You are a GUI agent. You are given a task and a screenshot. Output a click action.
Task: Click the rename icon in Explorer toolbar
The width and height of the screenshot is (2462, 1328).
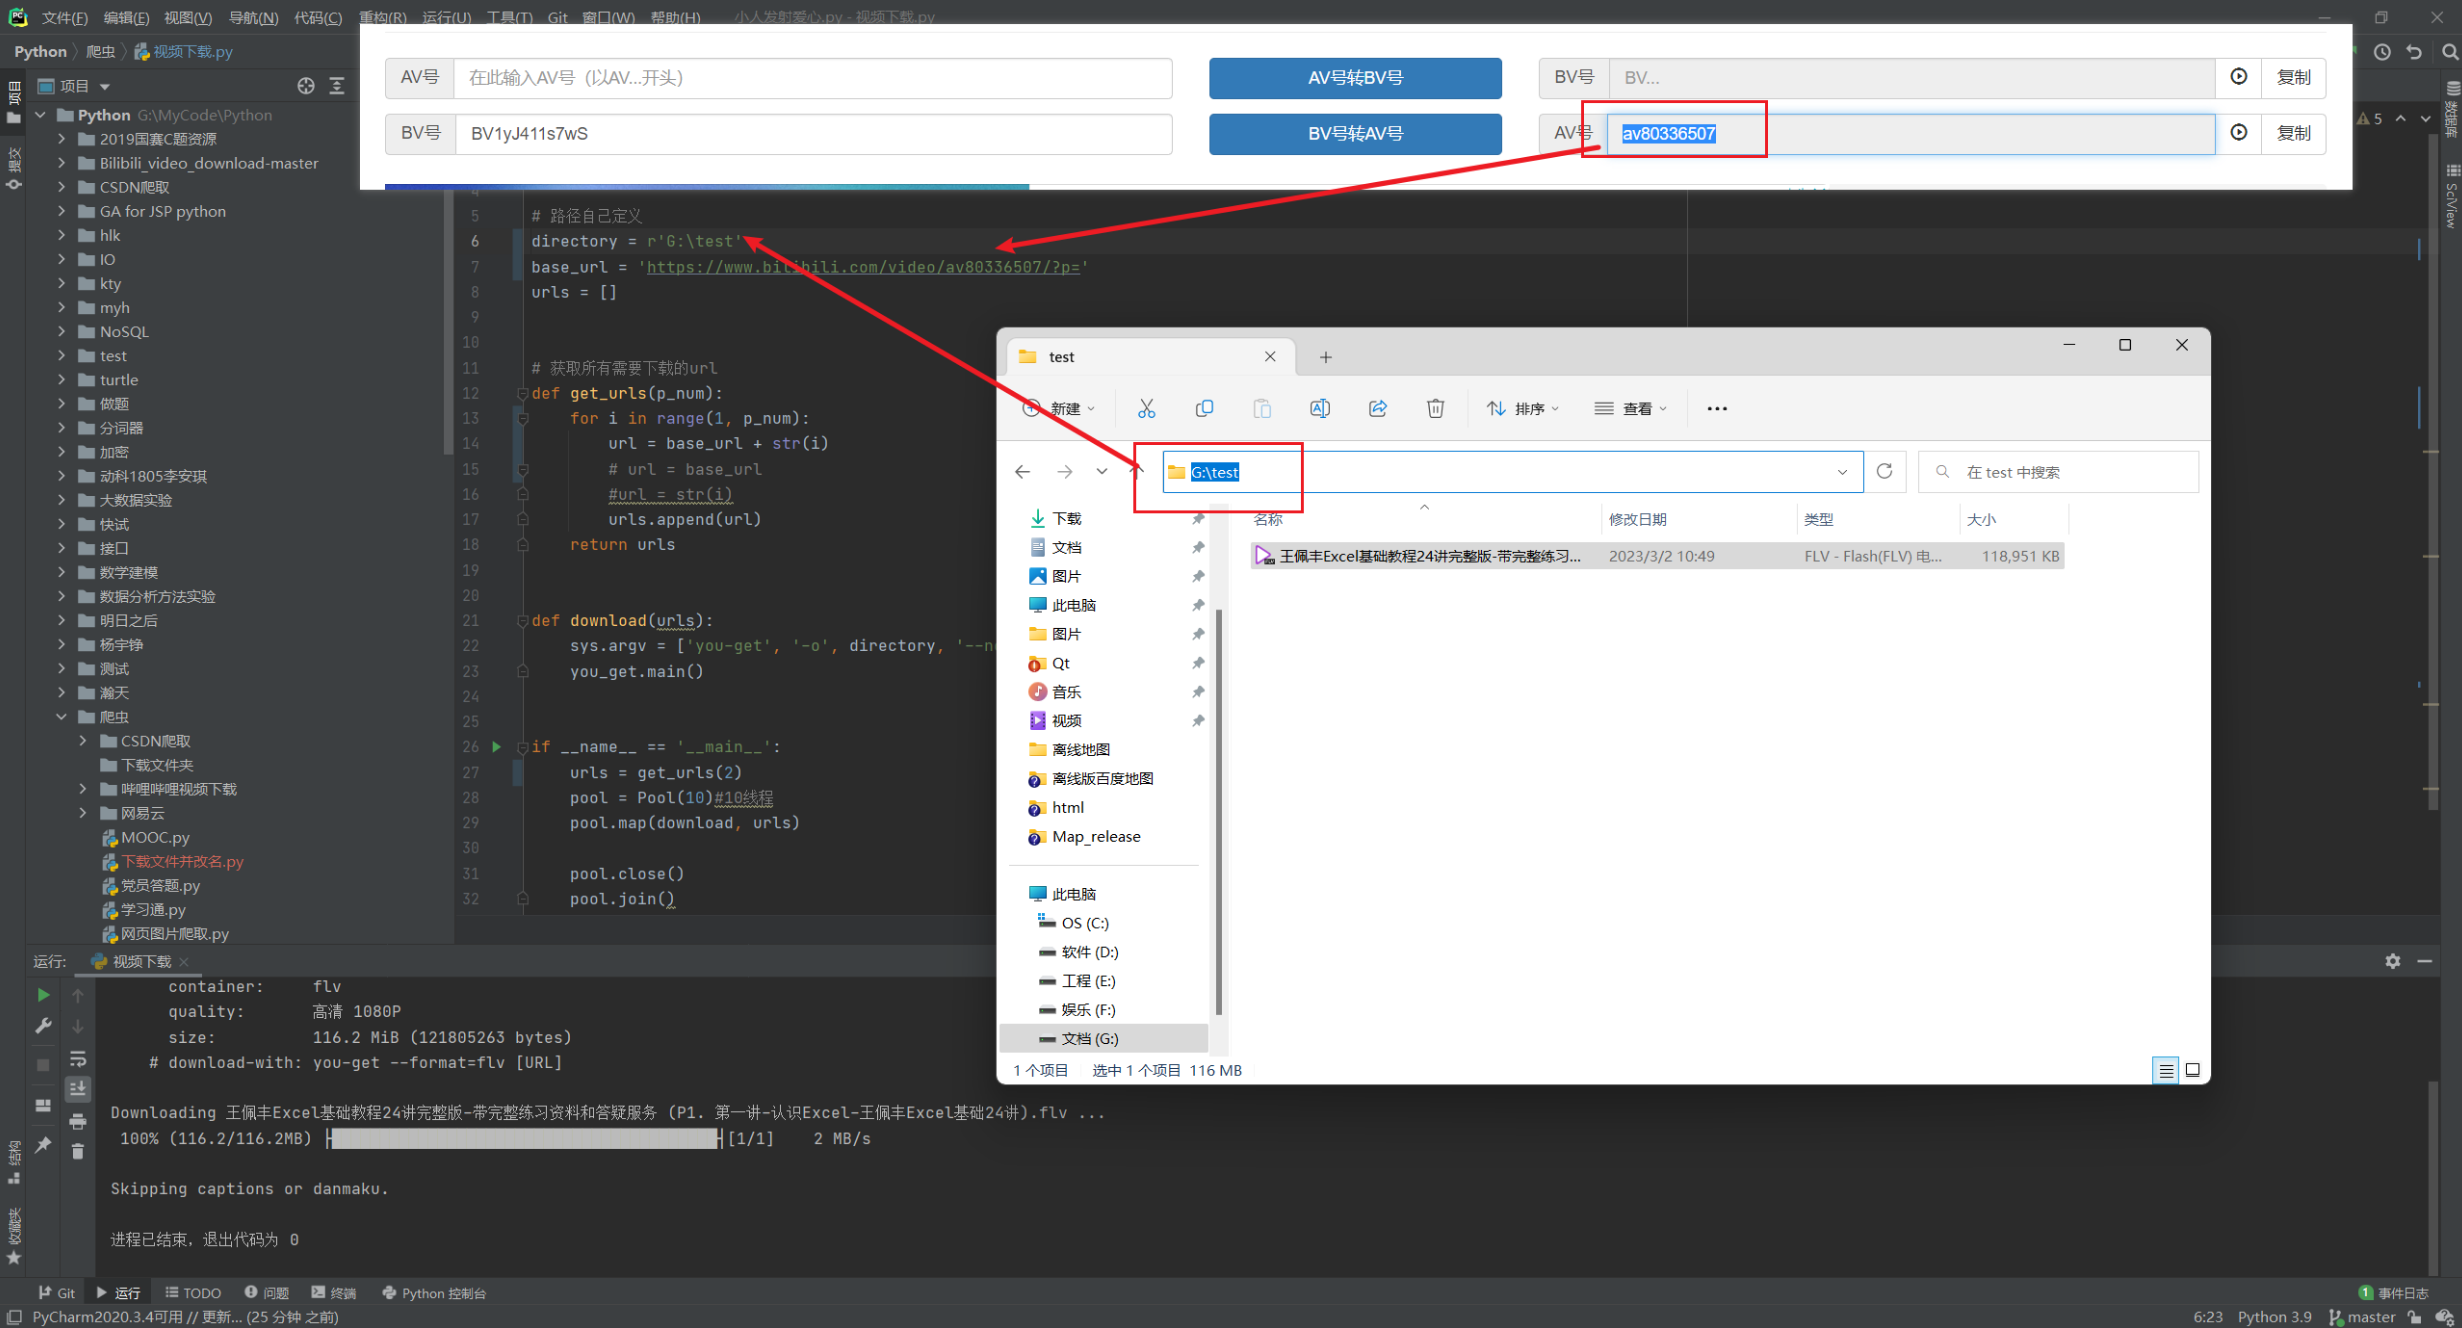coord(1319,408)
